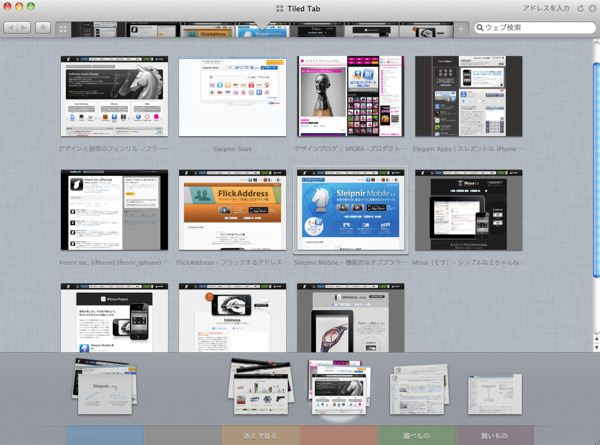
Task: Click the plus button beside the navigation arrows
Action: tap(44, 29)
